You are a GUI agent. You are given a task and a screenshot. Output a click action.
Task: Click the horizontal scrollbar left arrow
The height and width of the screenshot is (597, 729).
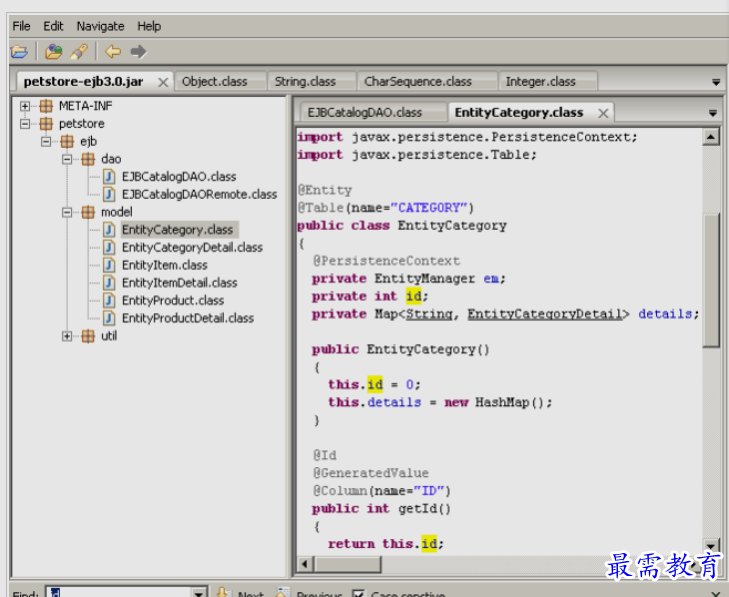(305, 564)
